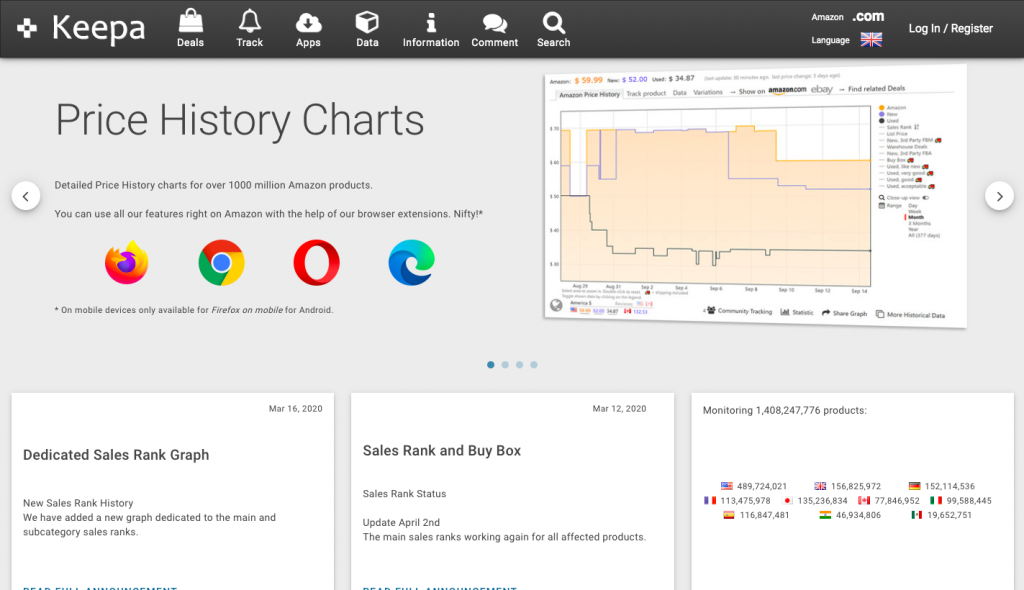
Task: Click 'Update April 2nd' text
Action: 401,523
